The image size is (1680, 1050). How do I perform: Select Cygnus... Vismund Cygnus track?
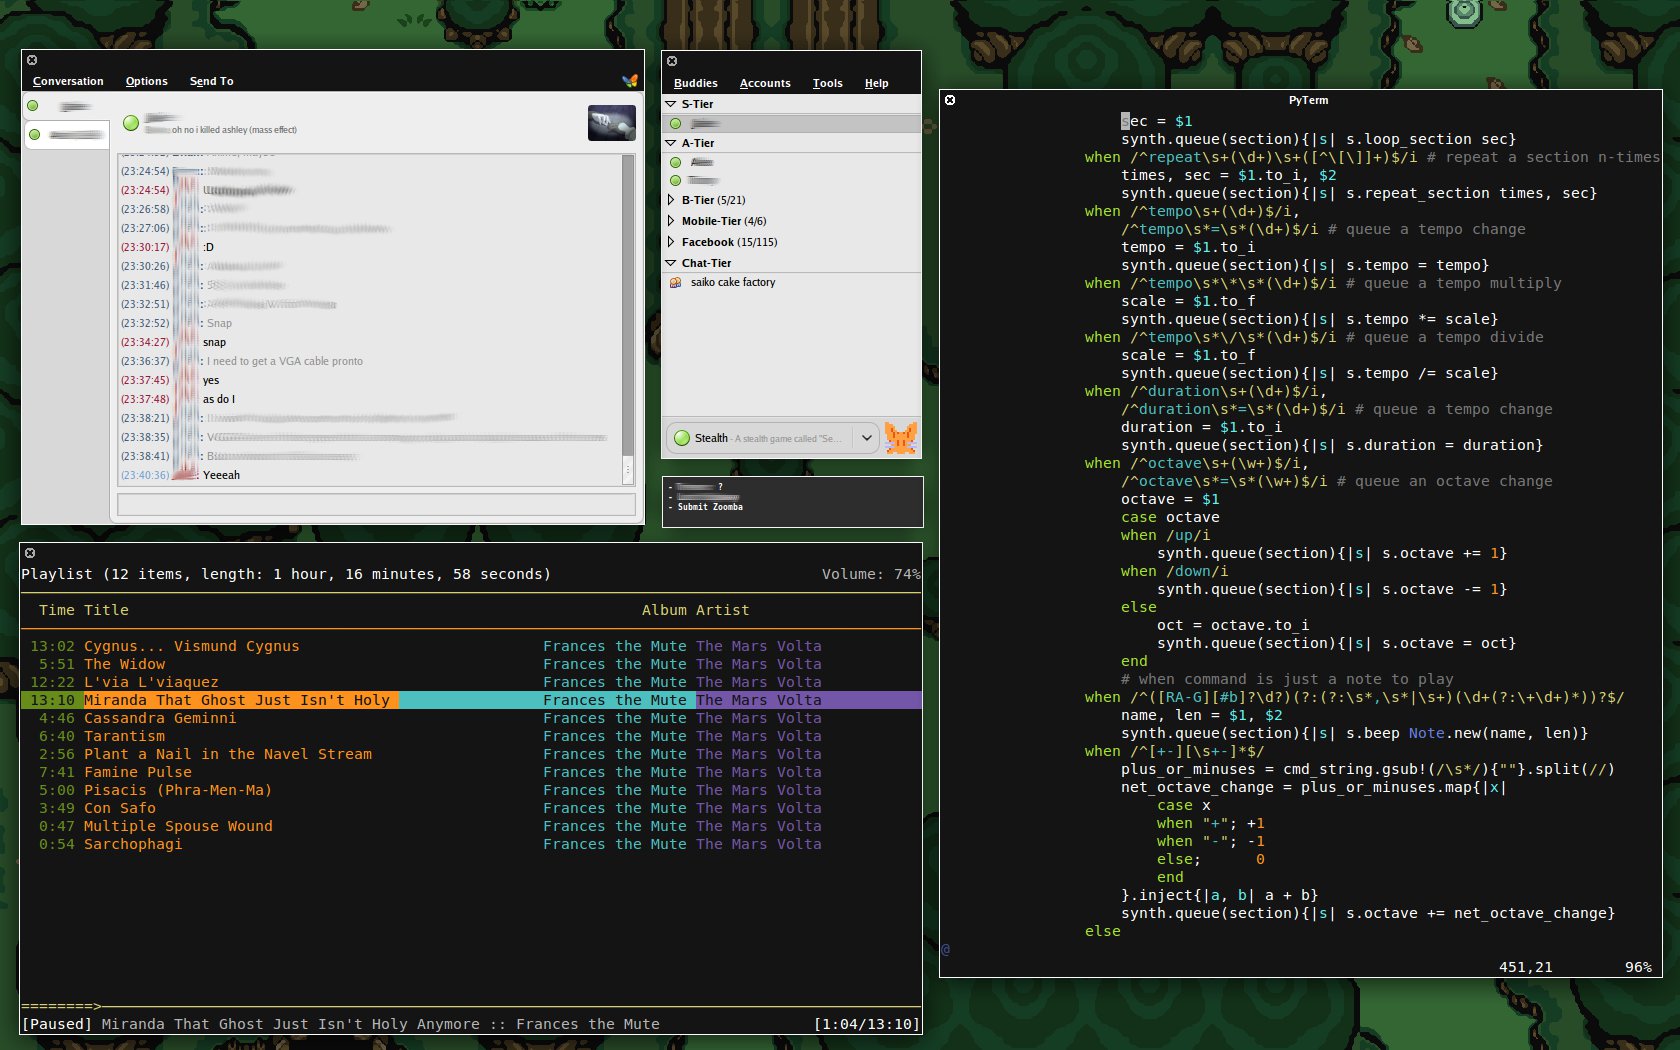pyautogui.click(x=470, y=647)
